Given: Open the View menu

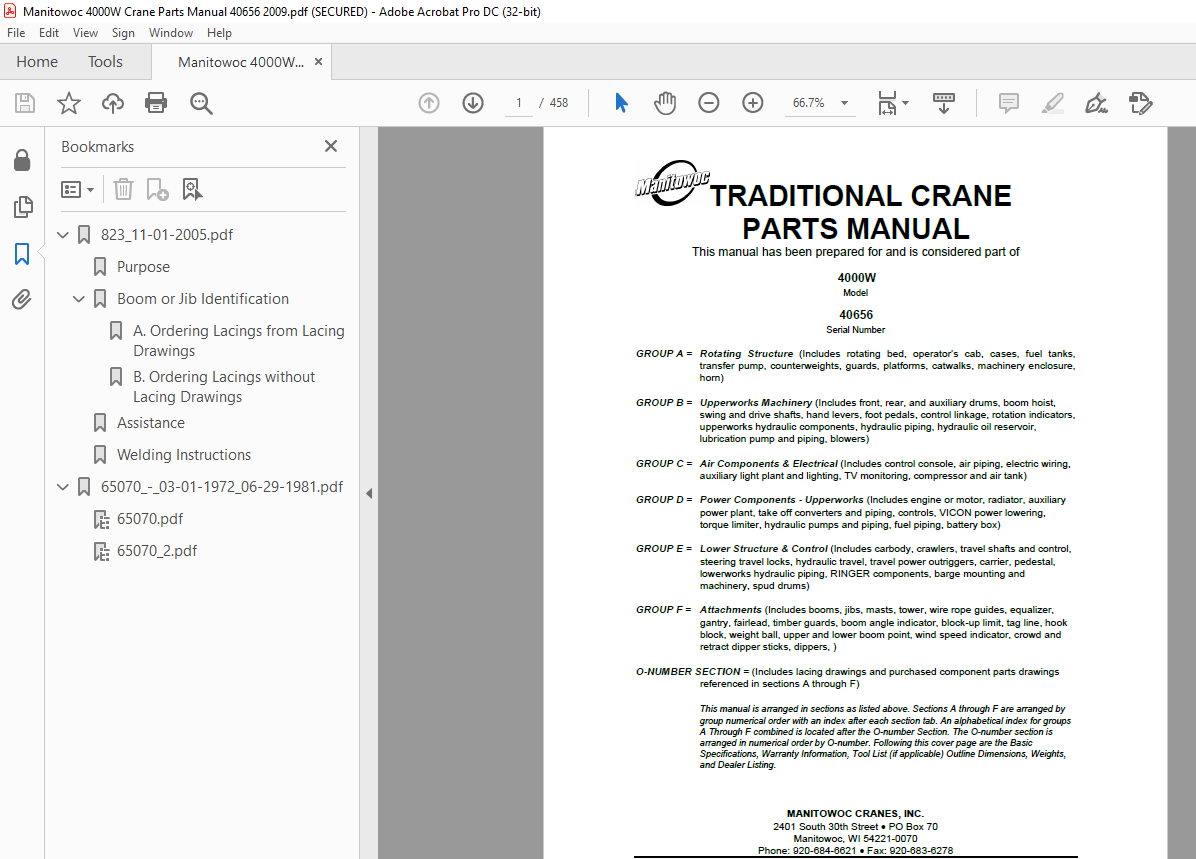Looking at the screenshot, I should 85,33.
